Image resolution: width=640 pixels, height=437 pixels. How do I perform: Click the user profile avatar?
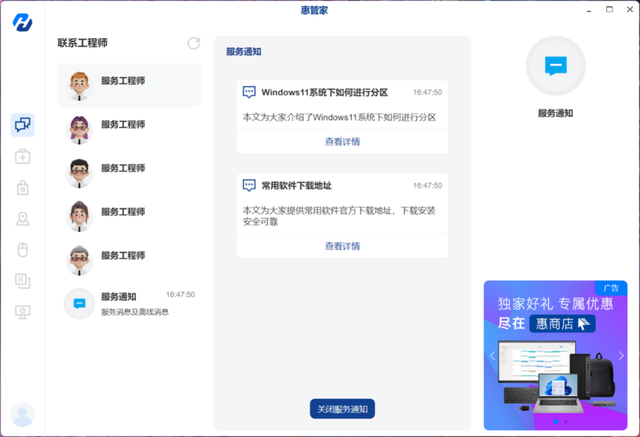[x=22, y=415]
